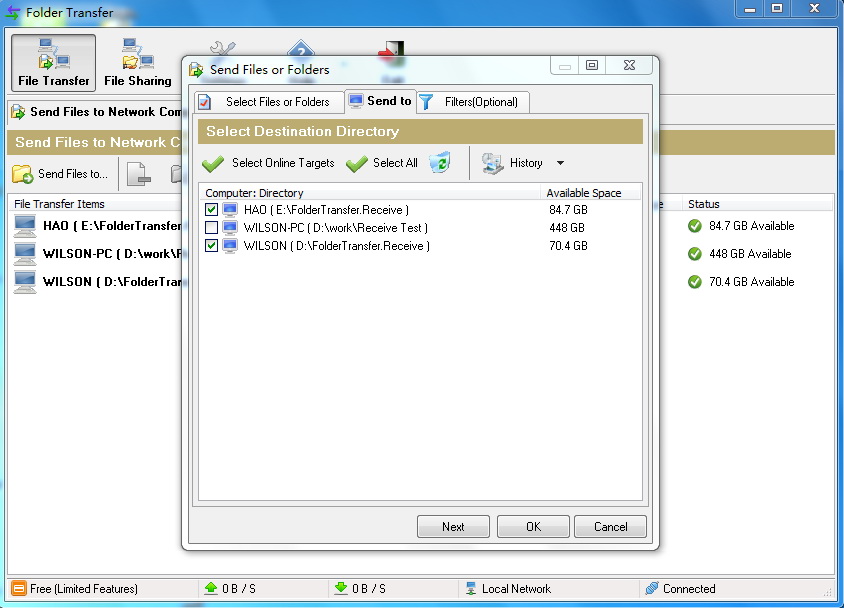
Task: Open the File Sharing section
Action: coord(138,62)
